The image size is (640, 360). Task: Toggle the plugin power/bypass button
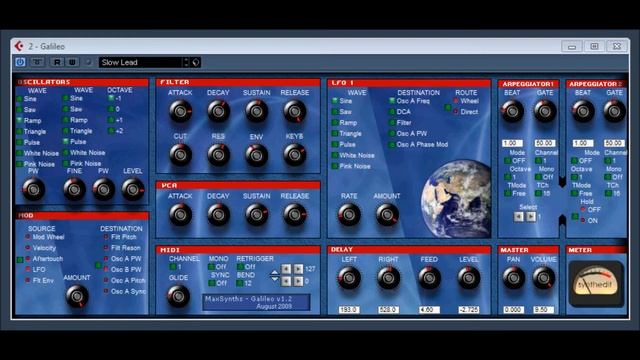click(x=20, y=62)
